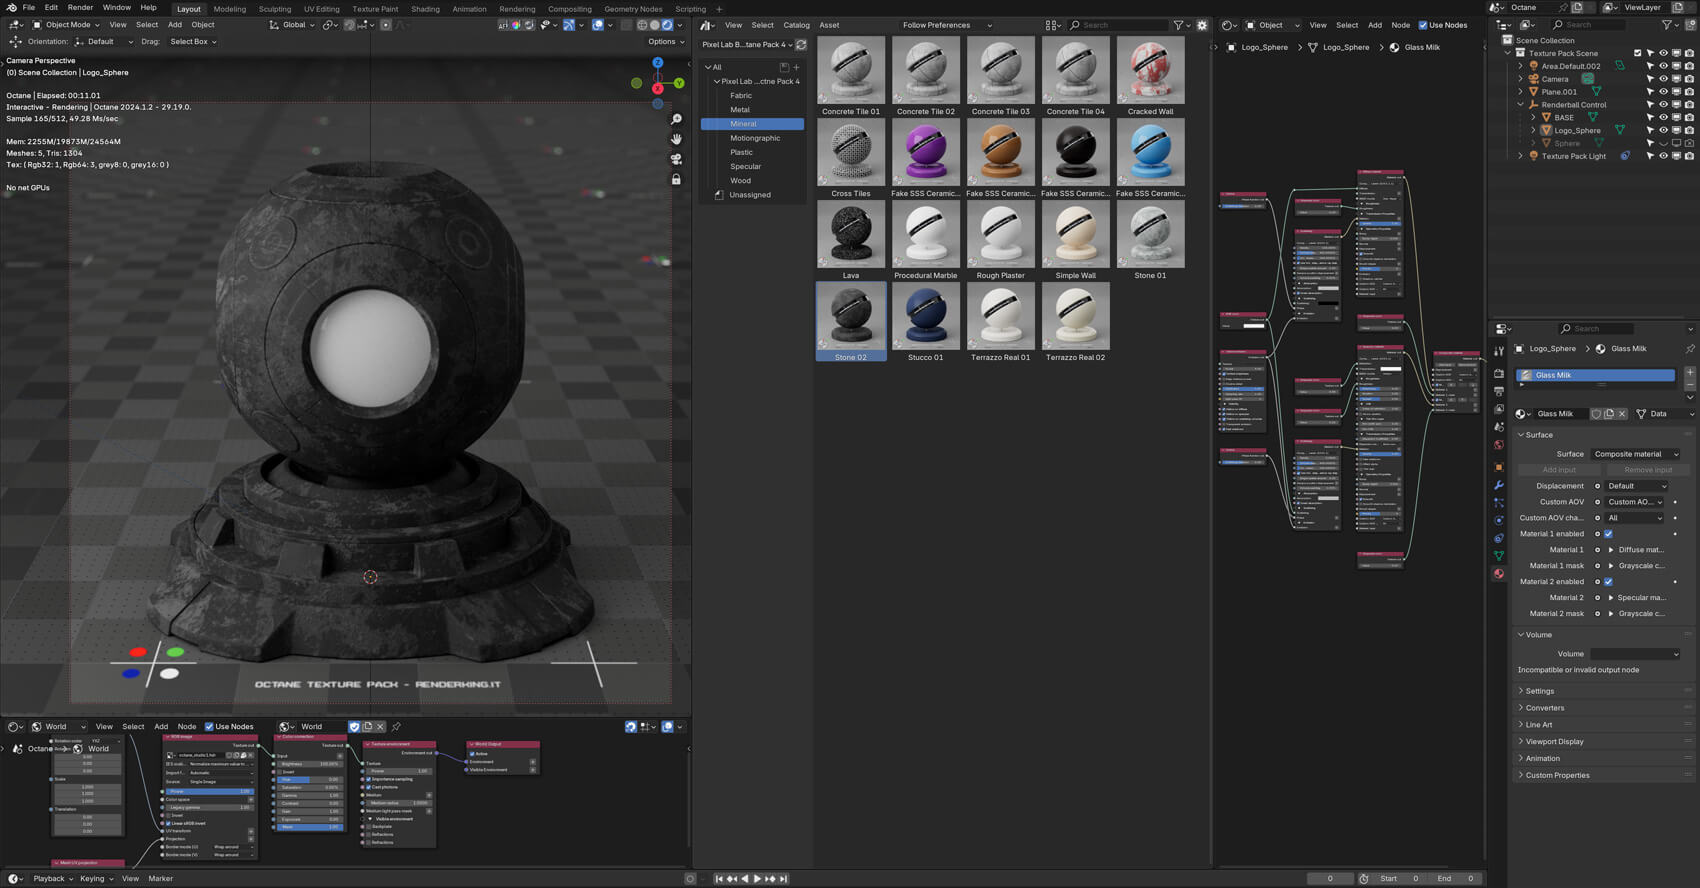Viewport: 1700px width, 888px height.
Task: Select the Lava material thumbnail
Action: 851,240
